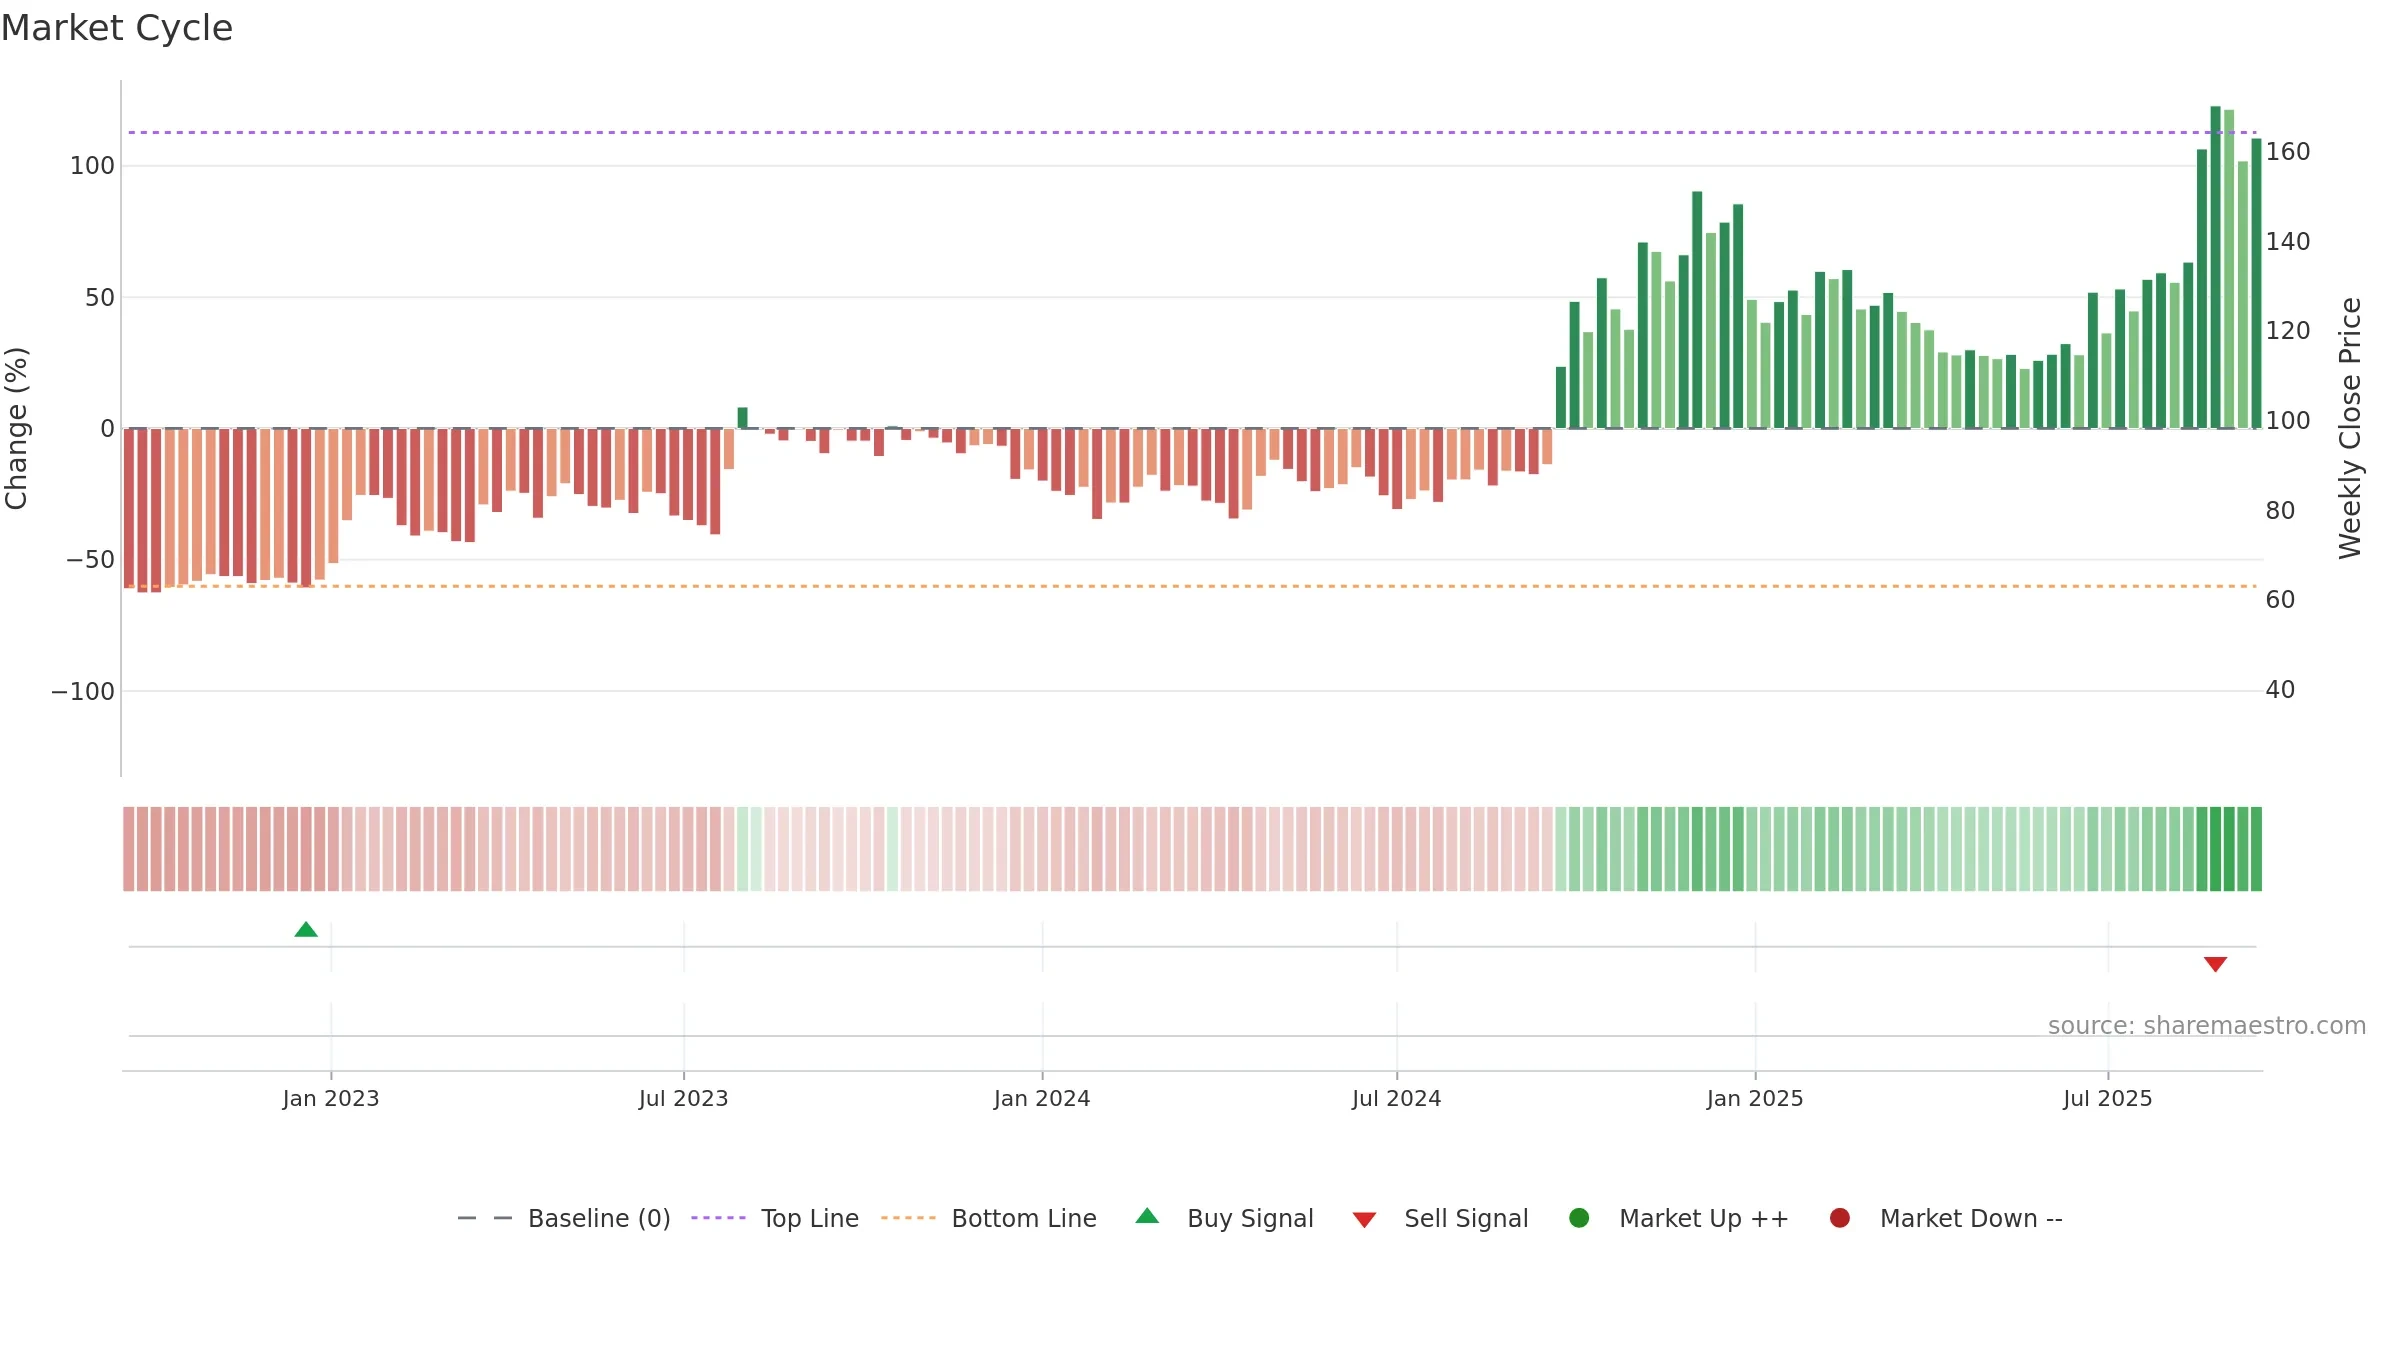
Task: Click the source: sharemaestro.com text
Action: pyautogui.click(x=2207, y=1025)
